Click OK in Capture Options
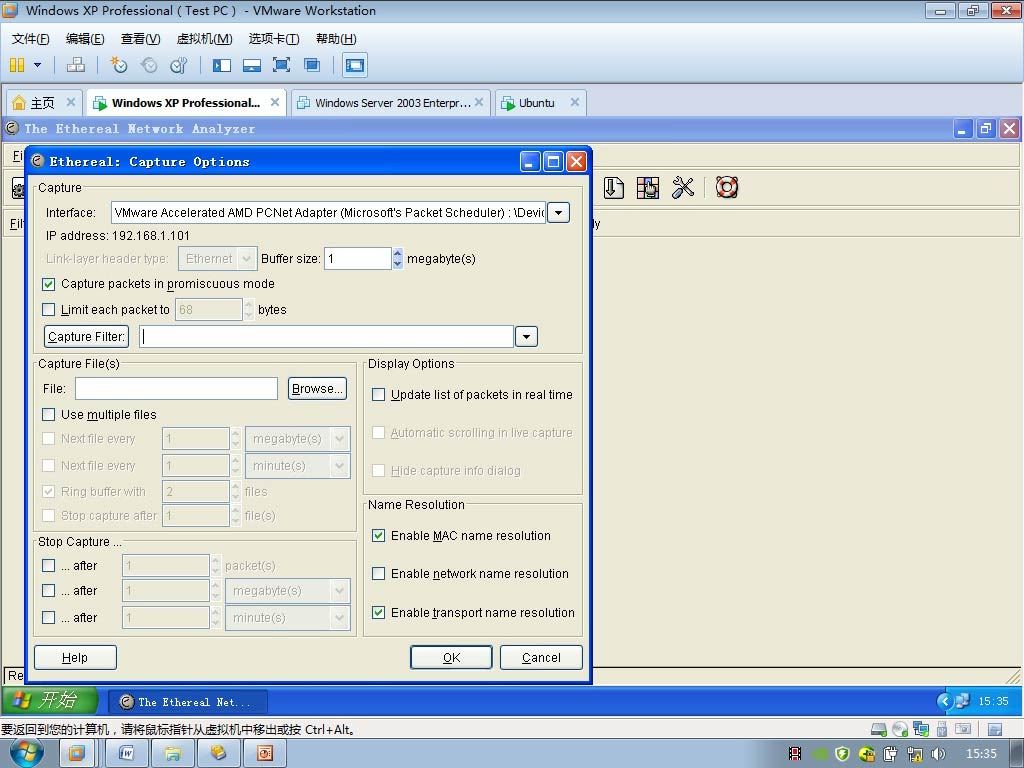This screenshot has width=1024, height=768. [x=451, y=658]
